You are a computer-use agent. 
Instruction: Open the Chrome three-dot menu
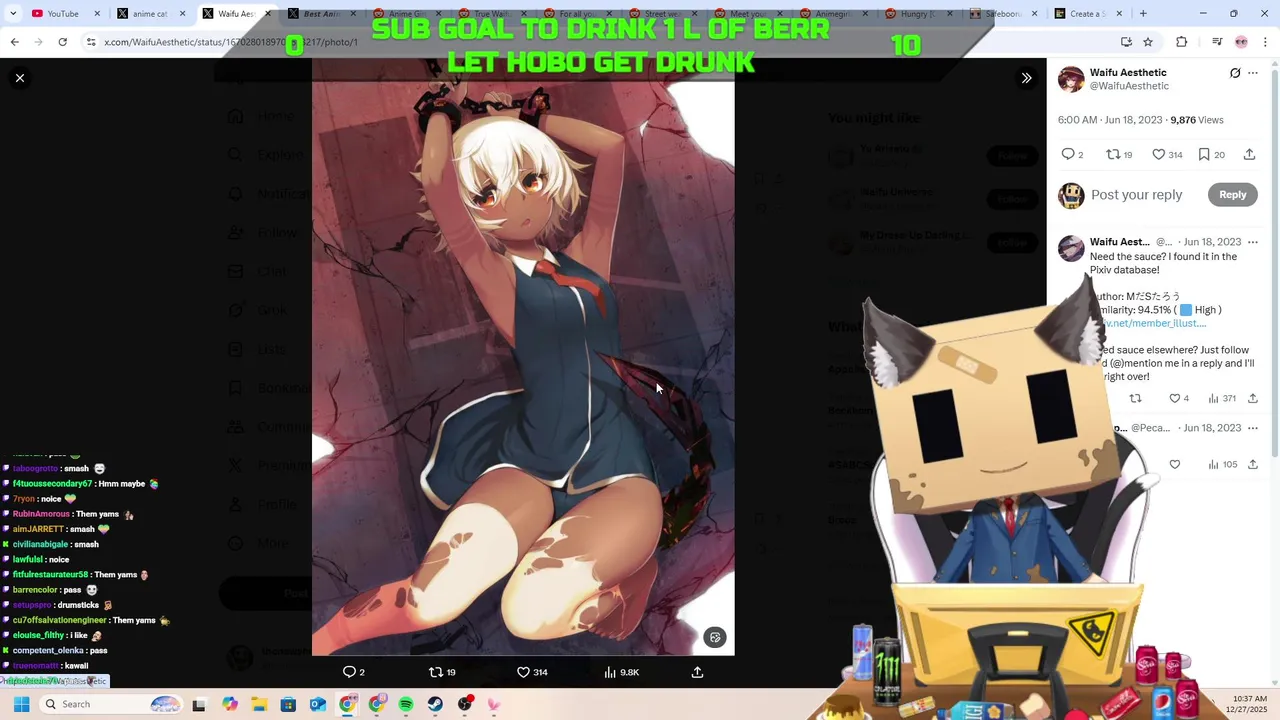(1265, 42)
